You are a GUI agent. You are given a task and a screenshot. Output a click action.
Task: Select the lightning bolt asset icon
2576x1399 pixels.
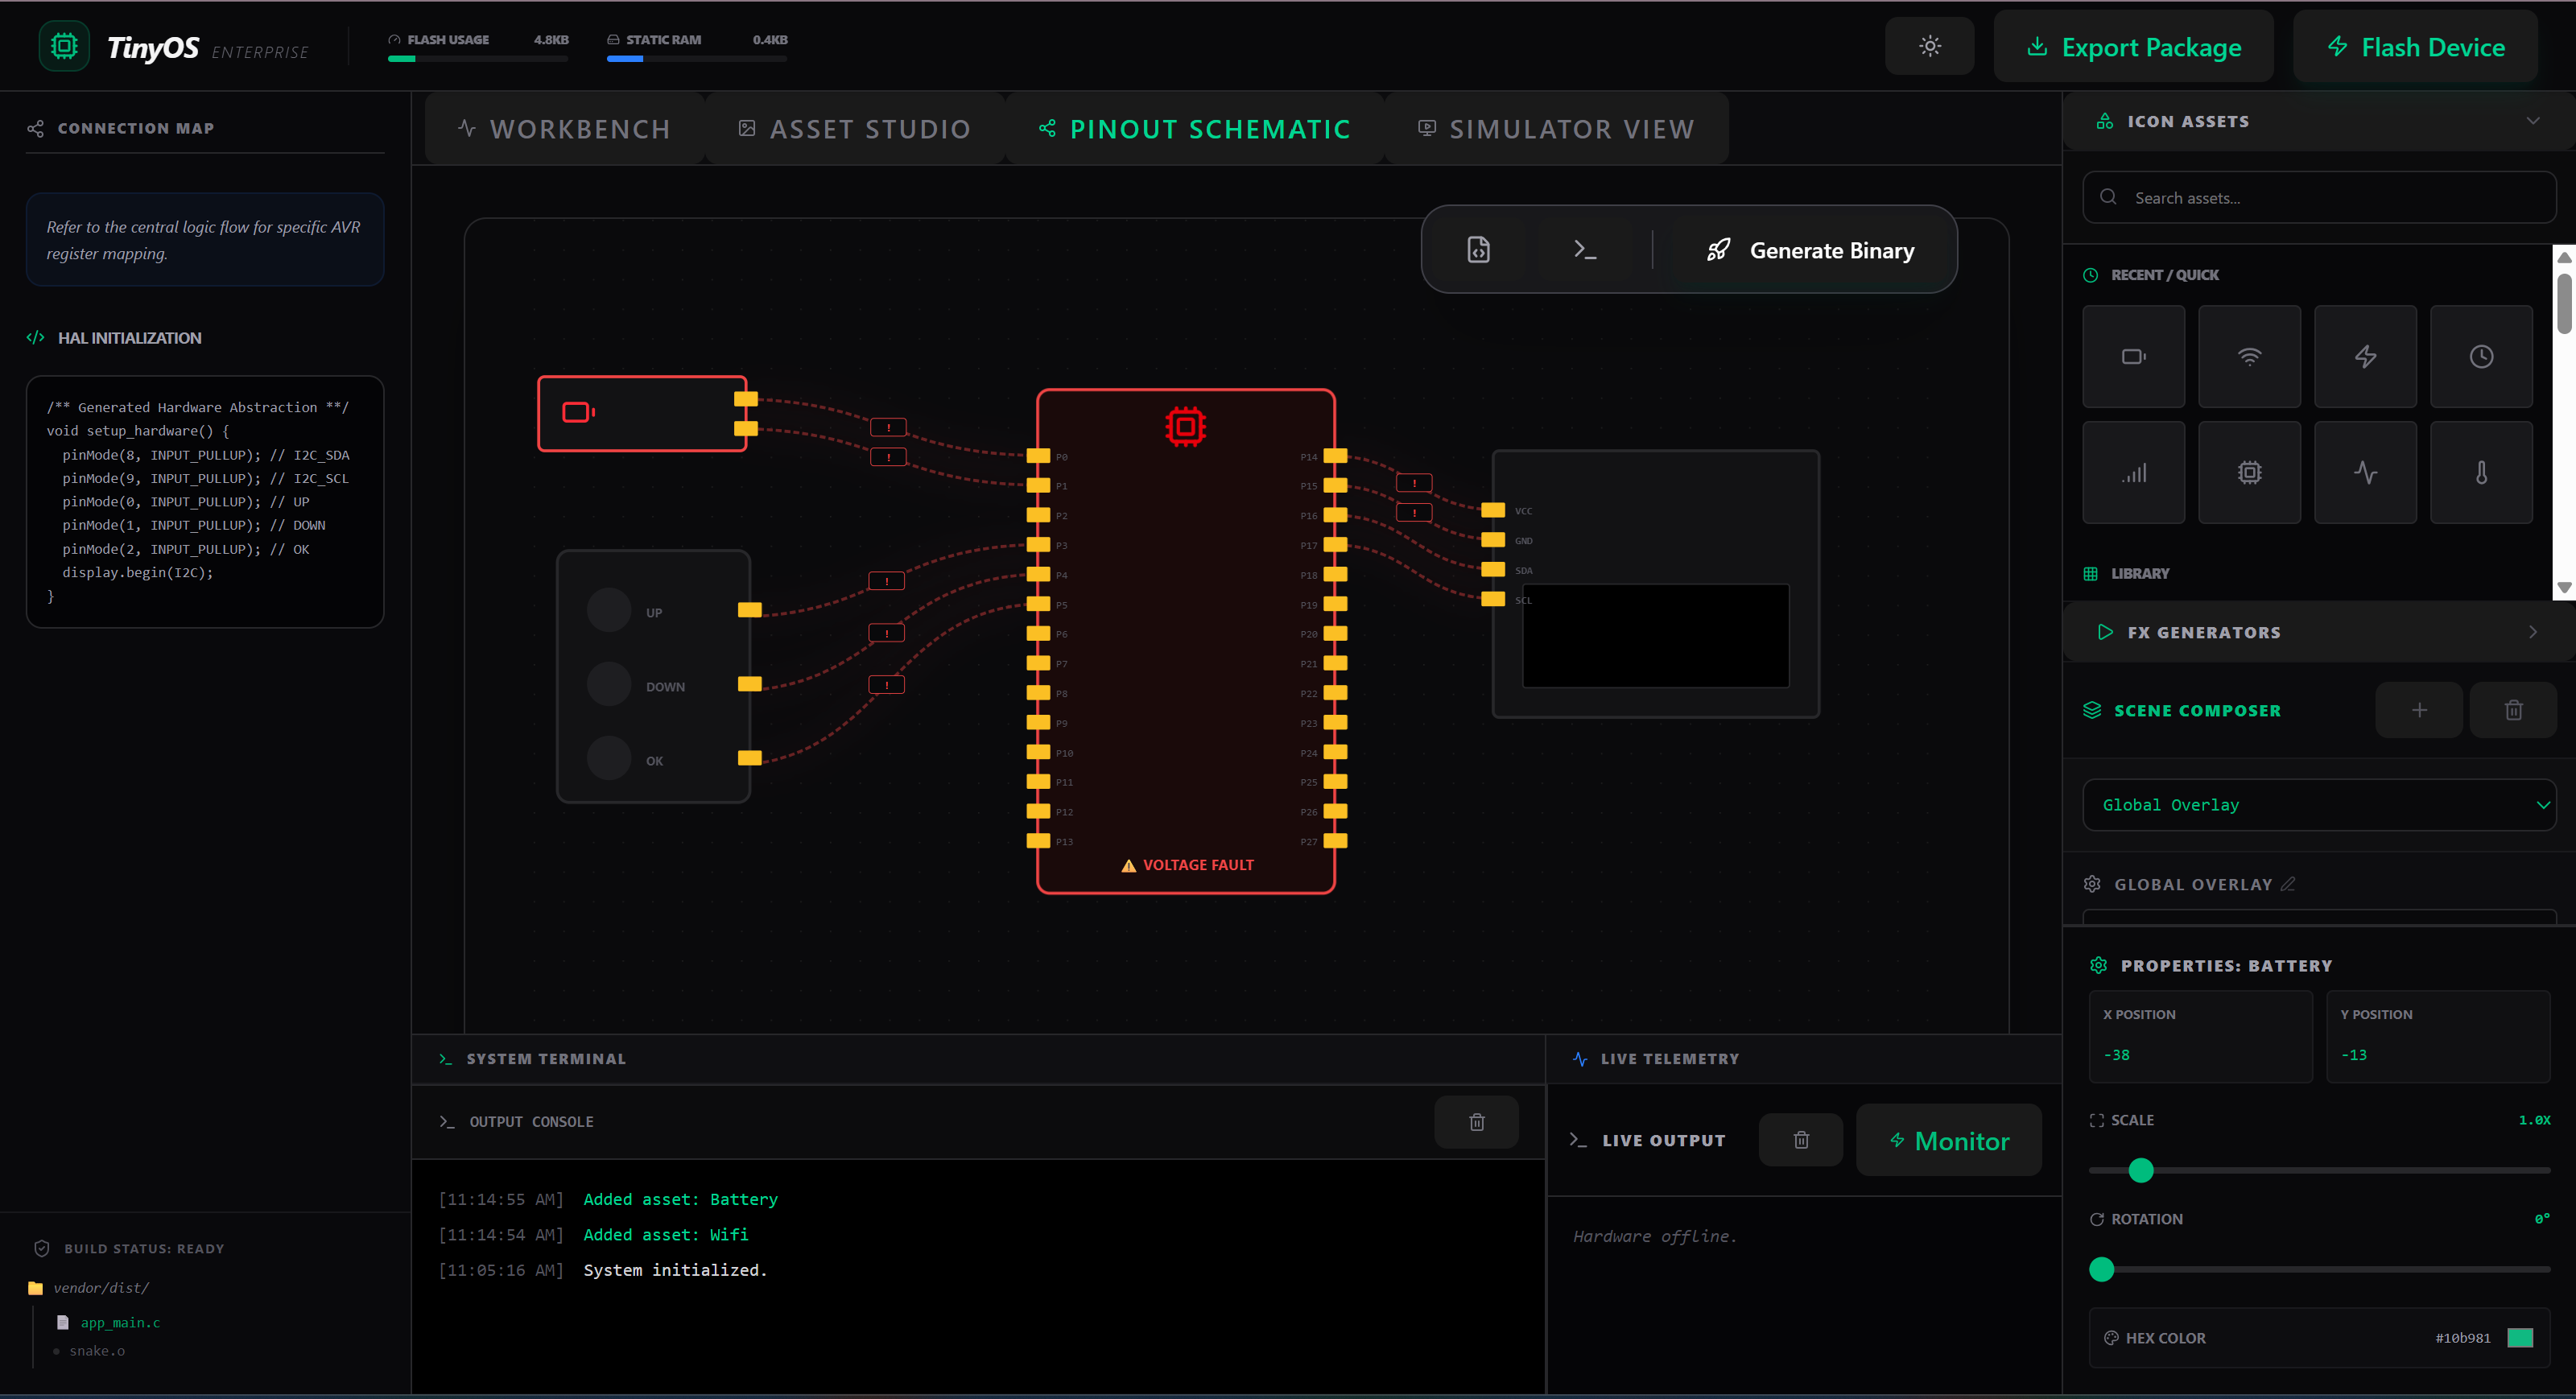click(x=2365, y=356)
